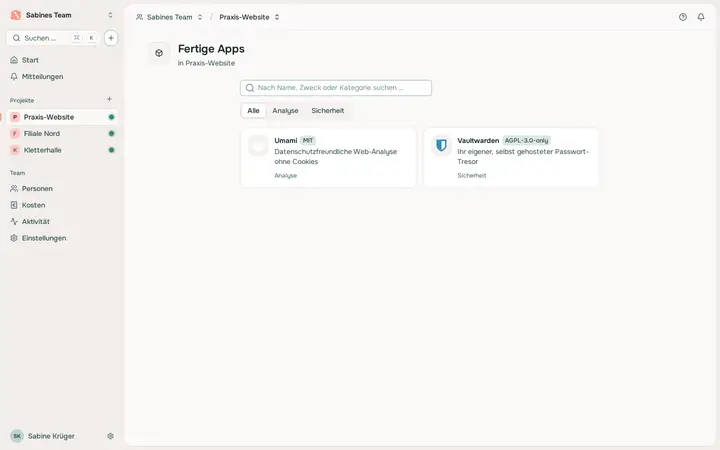Open Personen in the Team section
This screenshot has height=450, width=720.
click(62, 189)
